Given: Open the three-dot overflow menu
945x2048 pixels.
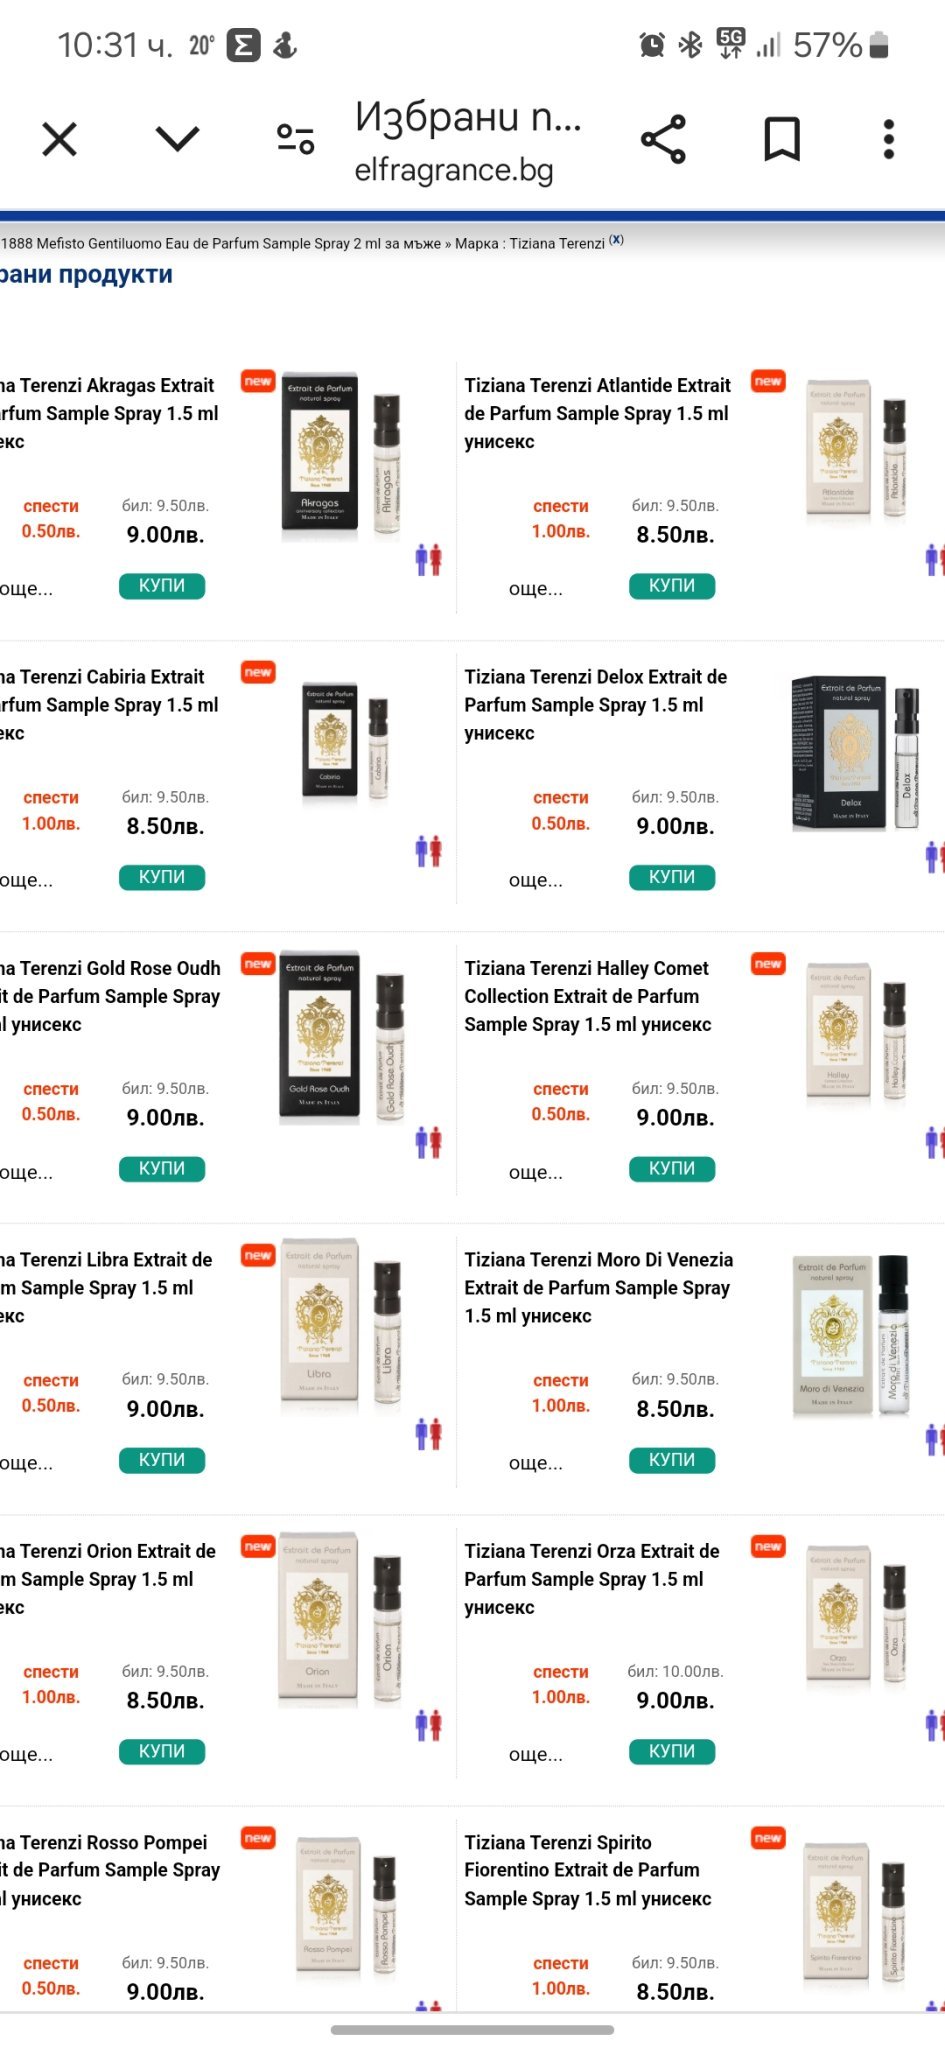Looking at the screenshot, I should coord(888,140).
